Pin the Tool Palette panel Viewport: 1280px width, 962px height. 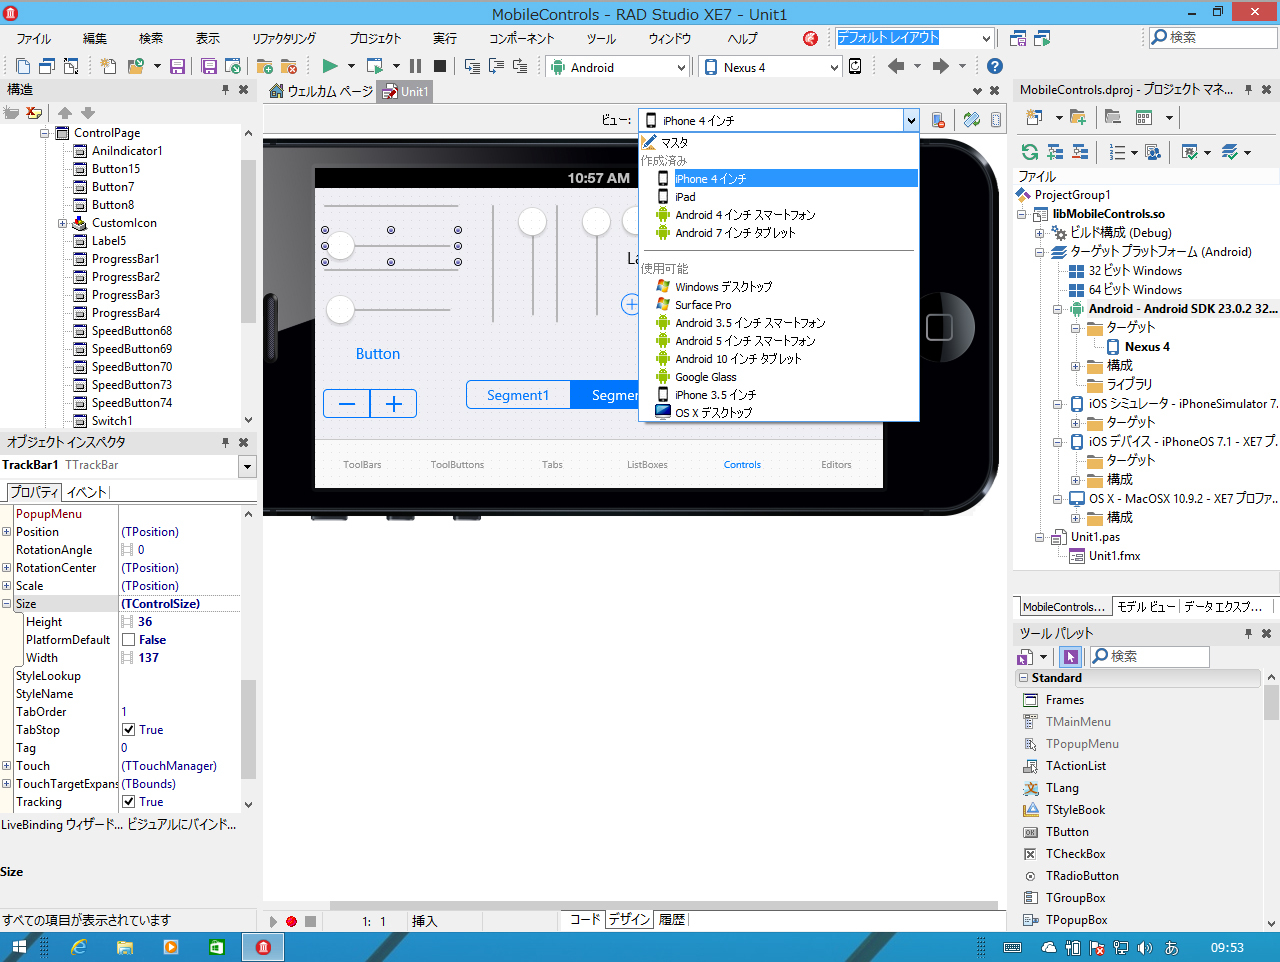(x=1248, y=633)
